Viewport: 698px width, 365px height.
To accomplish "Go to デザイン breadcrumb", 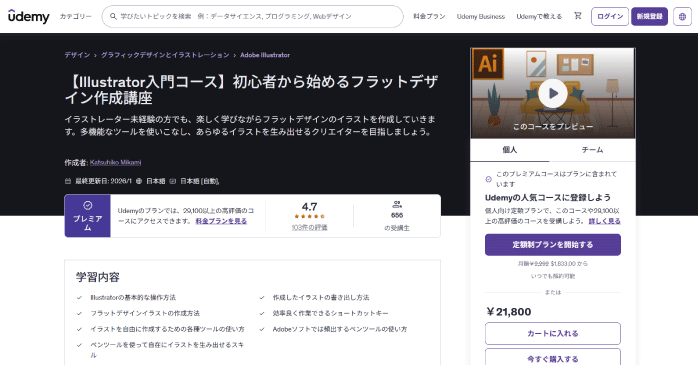I will coord(77,55).
